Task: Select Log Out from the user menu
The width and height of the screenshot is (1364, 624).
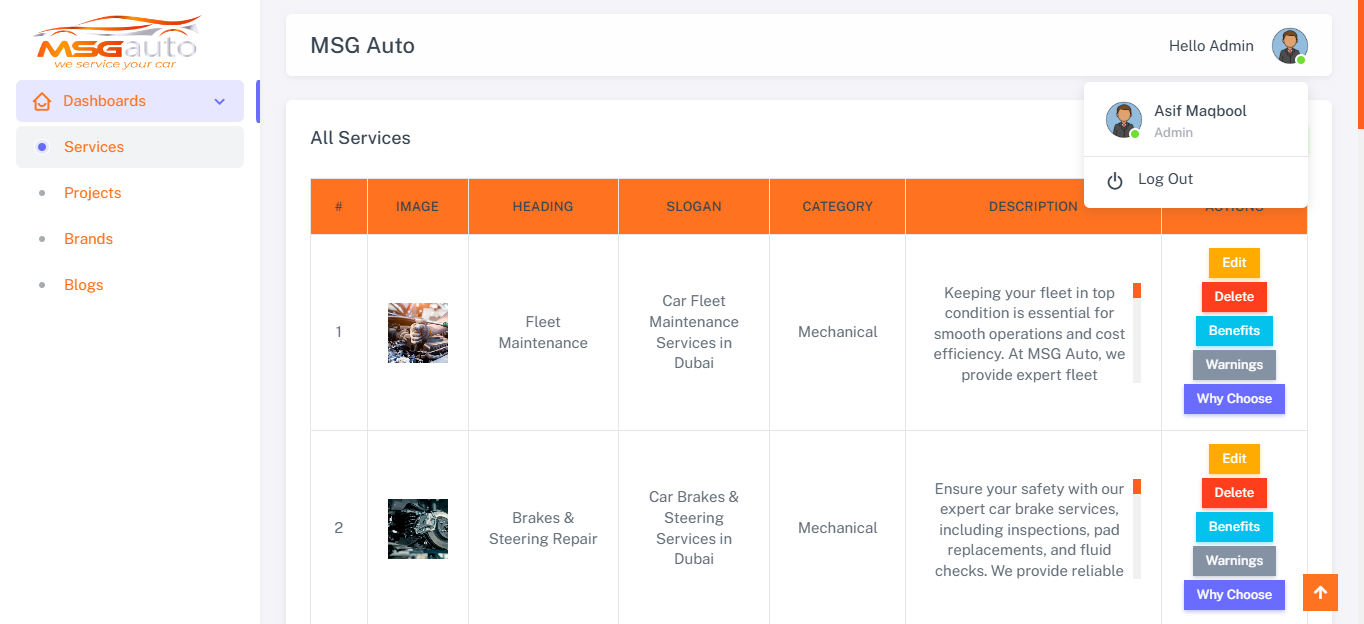Action: point(1165,179)
